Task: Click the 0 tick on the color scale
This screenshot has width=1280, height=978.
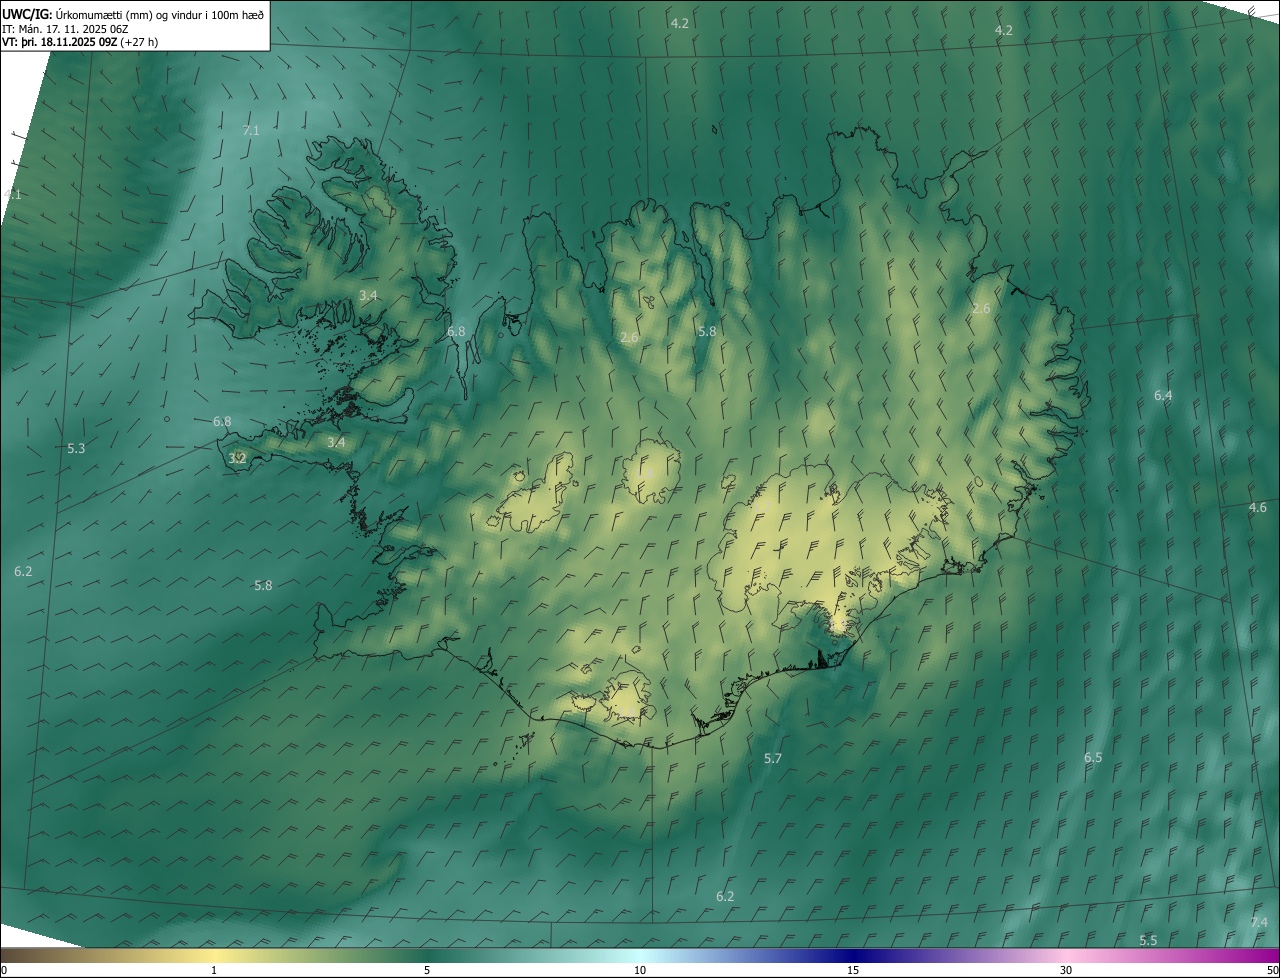Action: pos(4,971)
